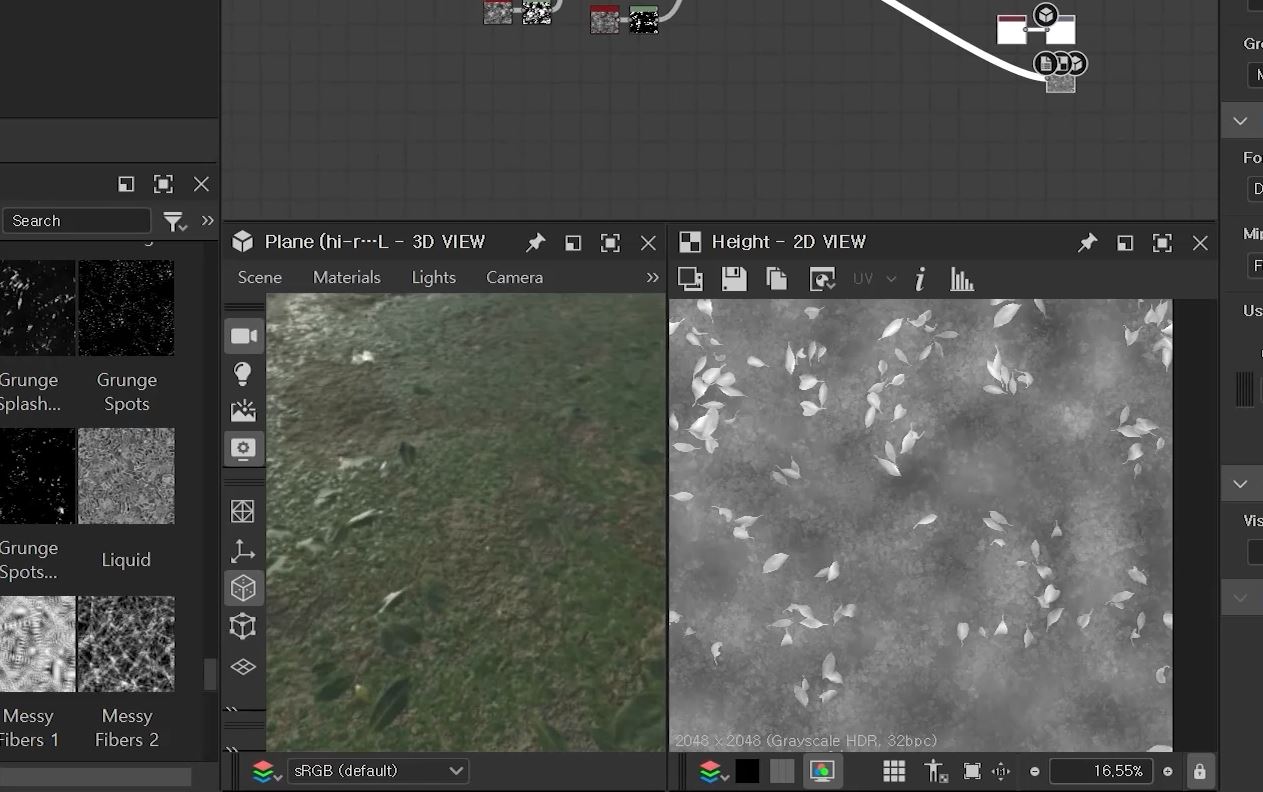The width and height of the screenshot is (1263, 792).
Task: Select the Messy Fibers 2 thumbnail
Action: [126, 644]
